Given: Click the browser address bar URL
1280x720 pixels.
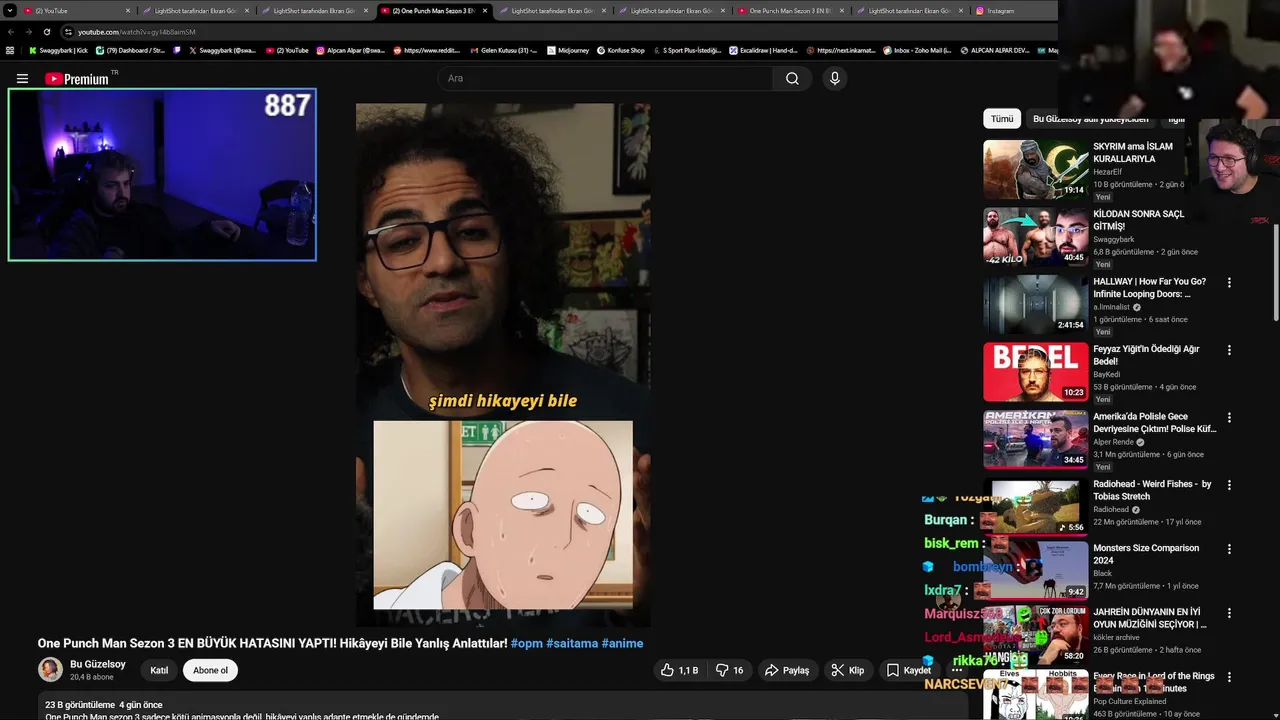Looking at the screenshot, I should point(137,32).
